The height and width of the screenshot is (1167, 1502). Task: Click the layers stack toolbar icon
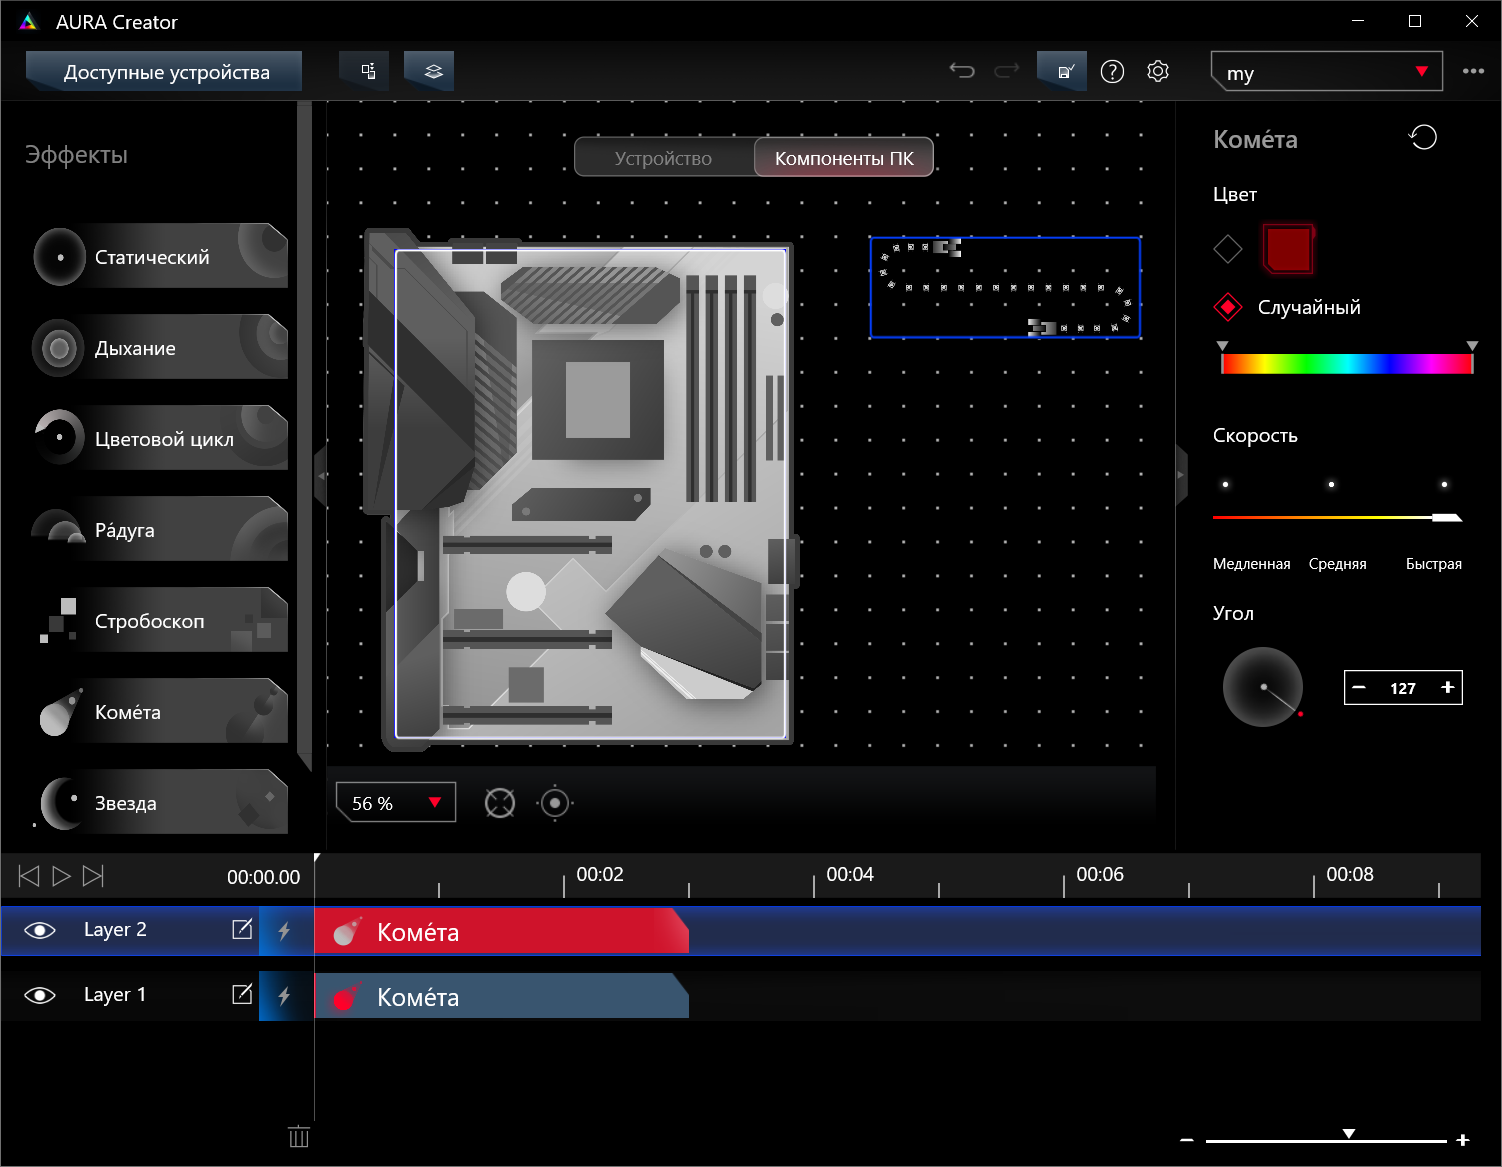coord(432,71)
